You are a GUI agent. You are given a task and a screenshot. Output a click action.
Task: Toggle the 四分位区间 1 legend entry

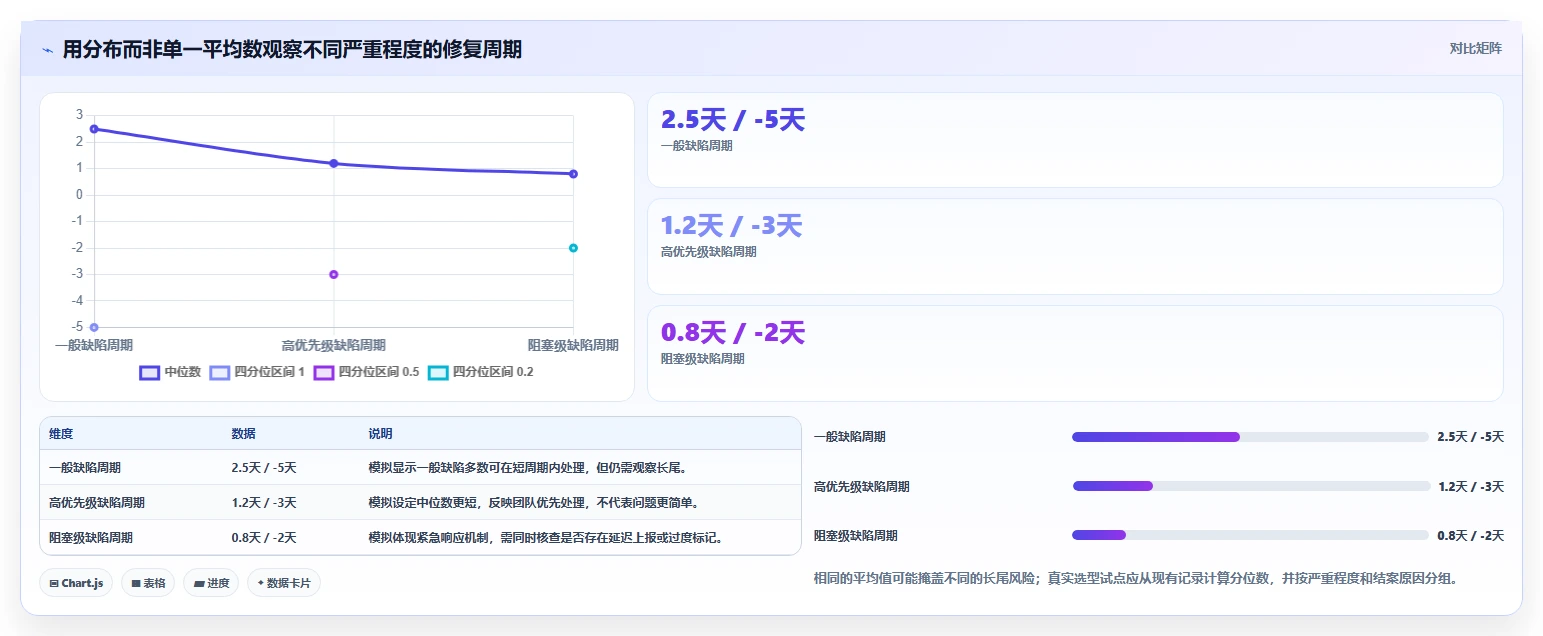[x=257, y=372]
